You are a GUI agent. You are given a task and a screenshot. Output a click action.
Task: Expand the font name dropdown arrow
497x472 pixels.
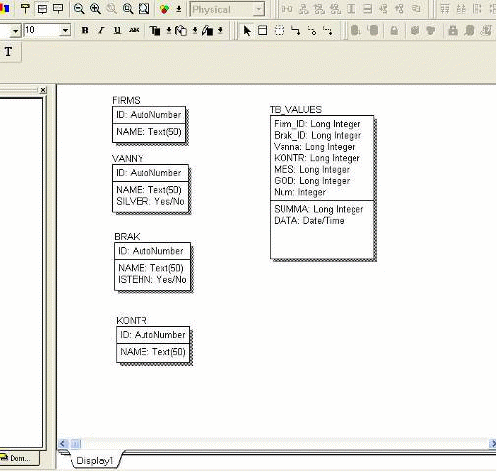[15, 31]
